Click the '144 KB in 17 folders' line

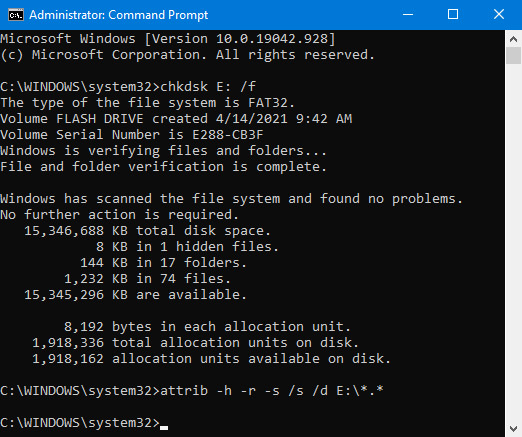(163, 263)
